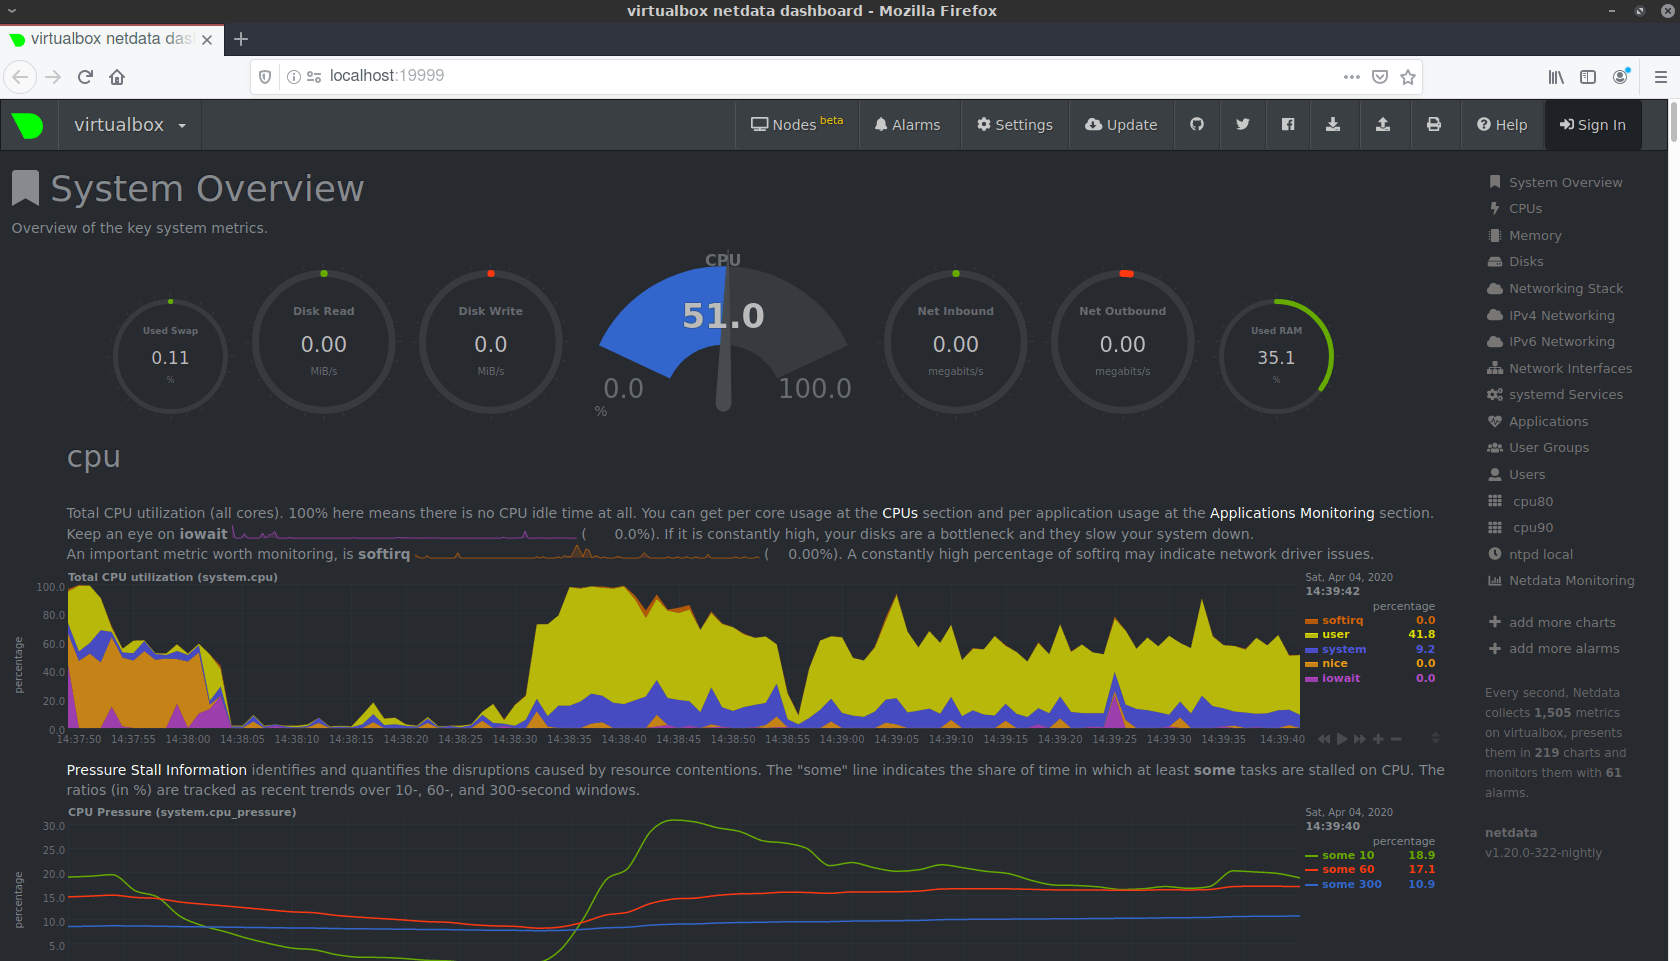Open the Alarms panel
Screen dimensions: 1680x961
point(907,125)
